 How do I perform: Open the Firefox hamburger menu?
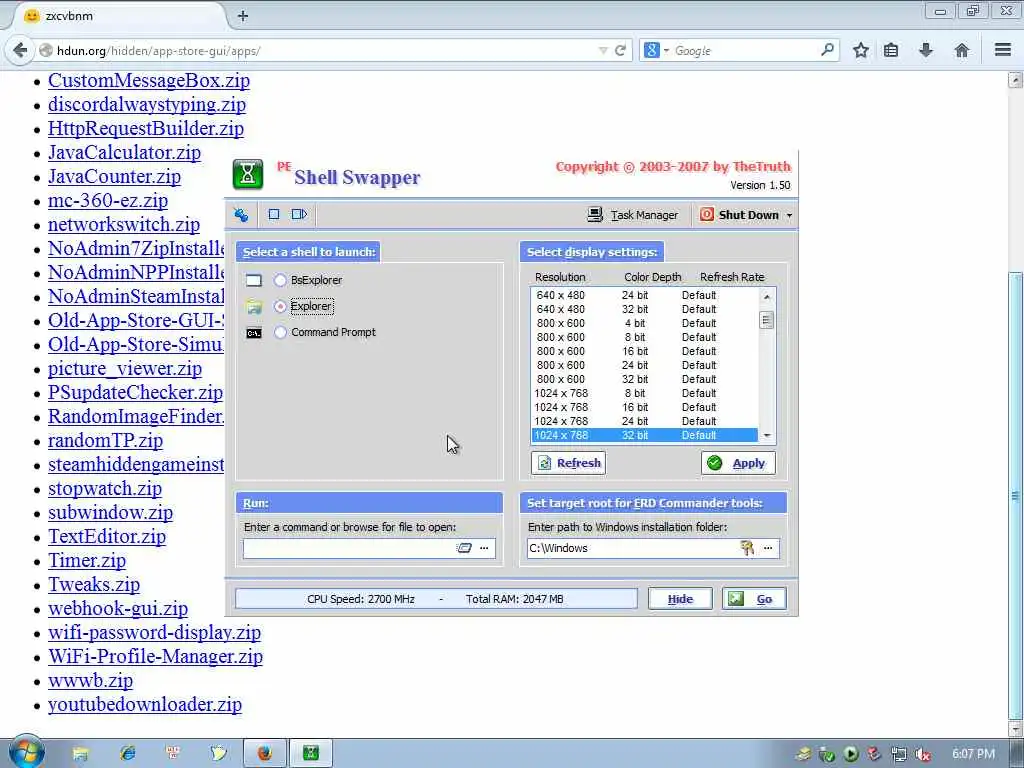pyautogui.click(x=1003, y=50)
